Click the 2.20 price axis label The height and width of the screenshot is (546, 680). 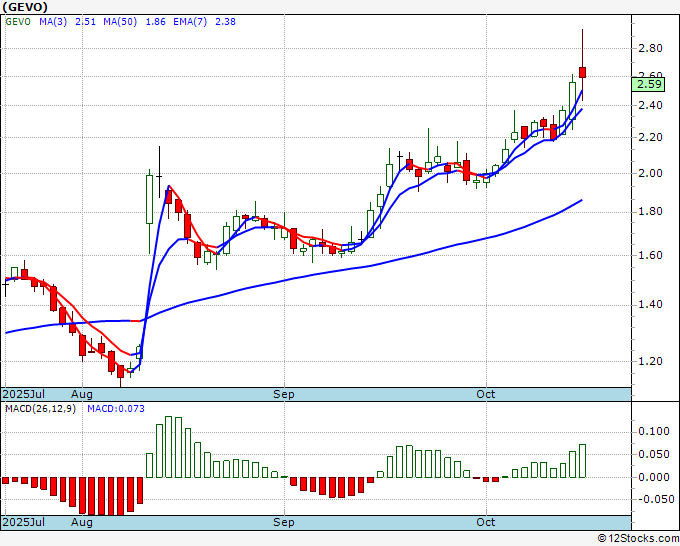click(650, 137)
